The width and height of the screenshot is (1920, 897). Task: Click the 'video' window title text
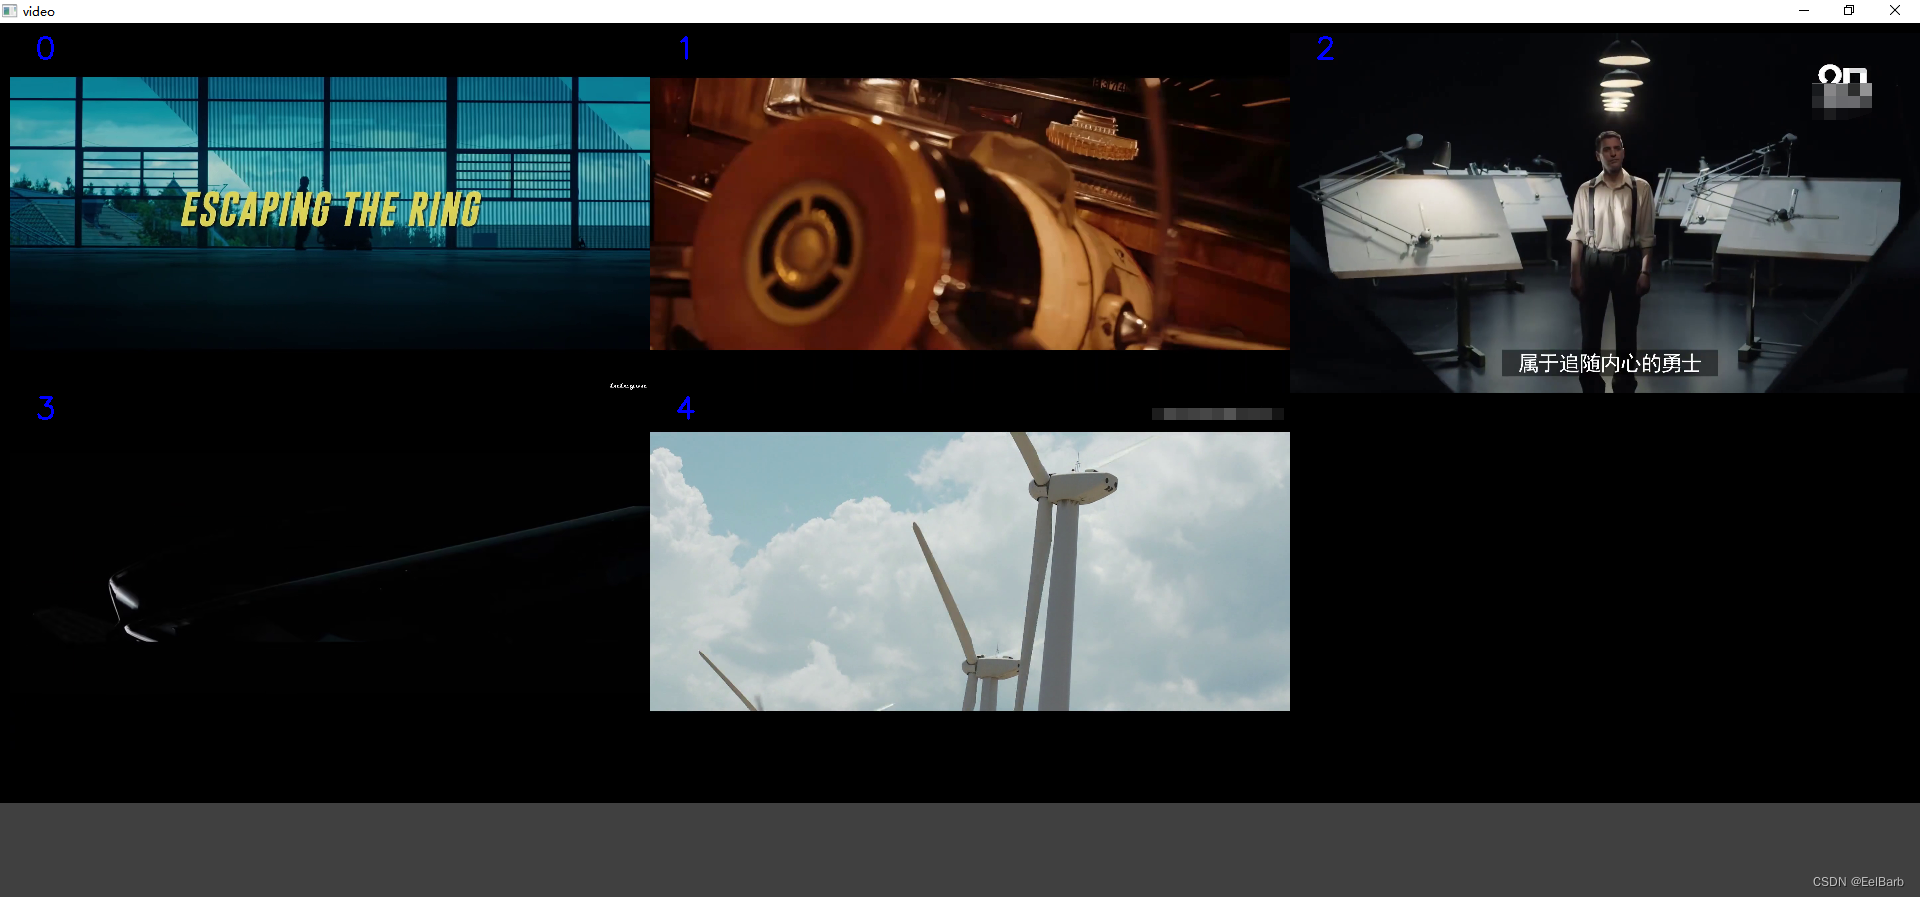39,11
